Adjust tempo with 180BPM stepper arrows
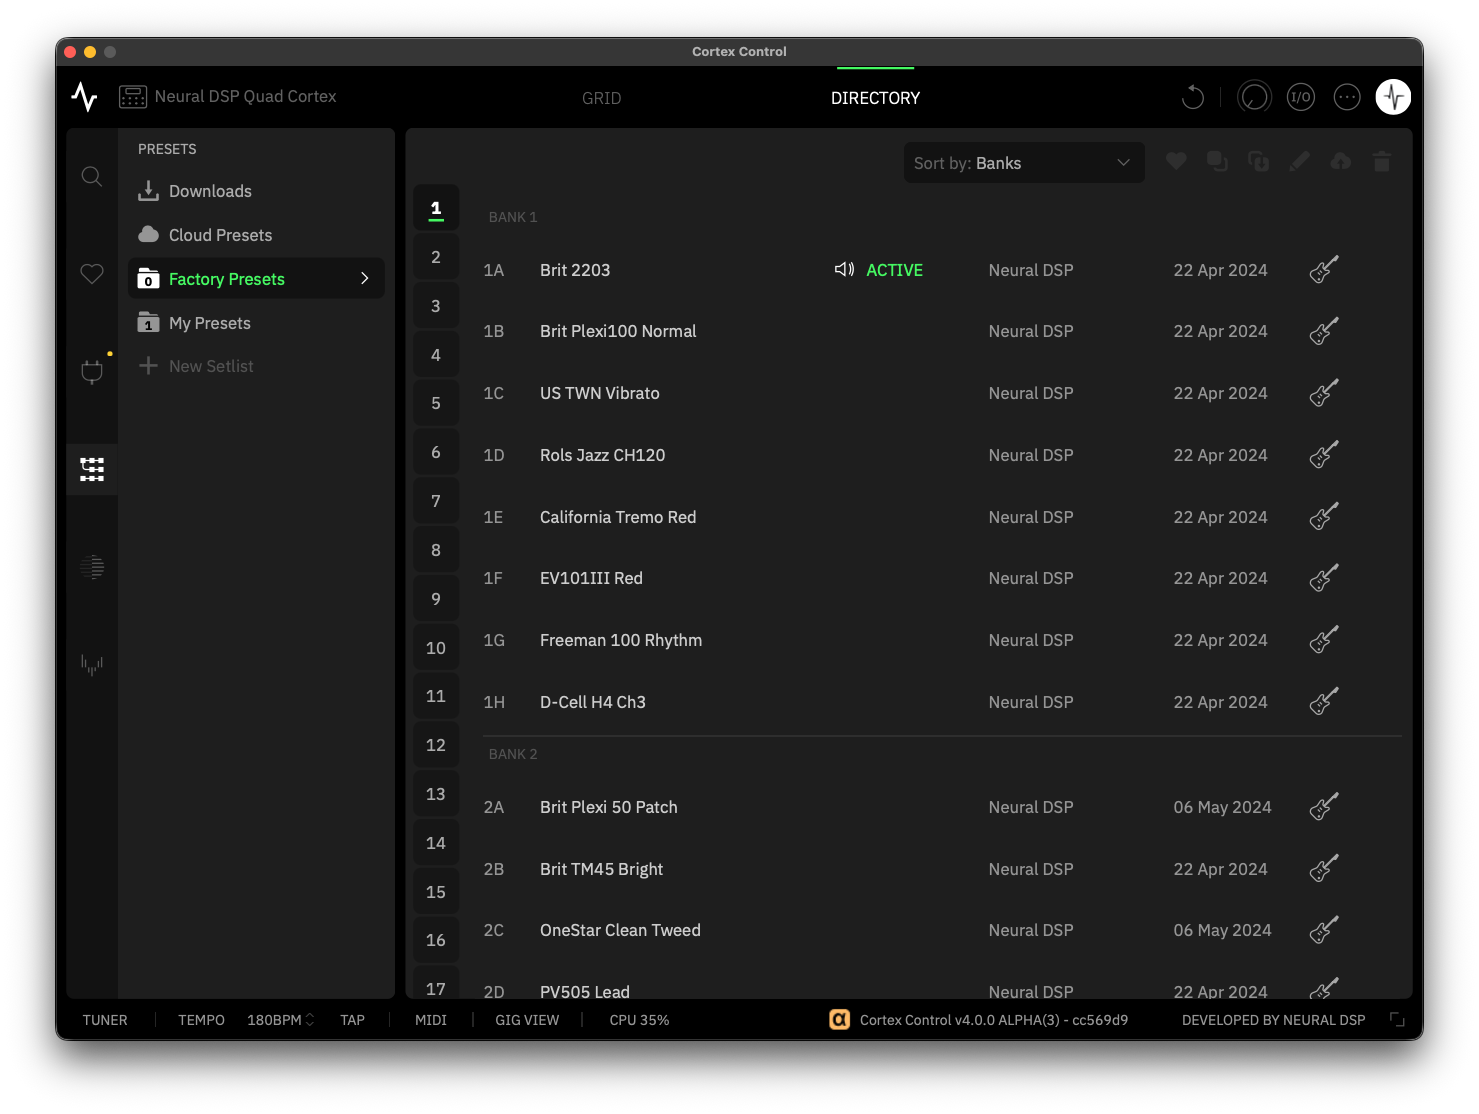Image resolution: width=1479 pixels, height=1114 pixels. coord(310,1020)
